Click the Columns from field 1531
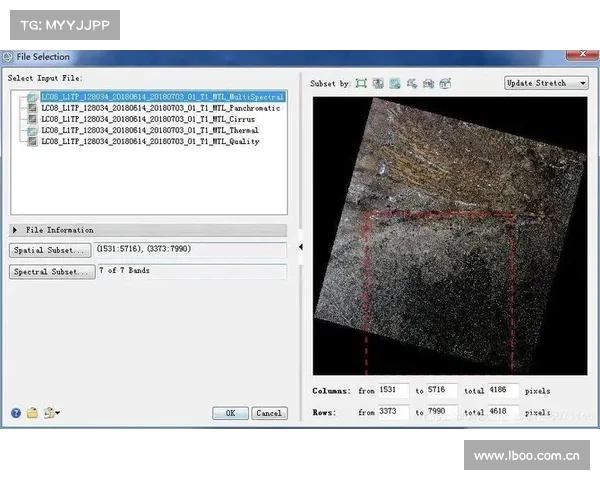 (x=393, y=390)
